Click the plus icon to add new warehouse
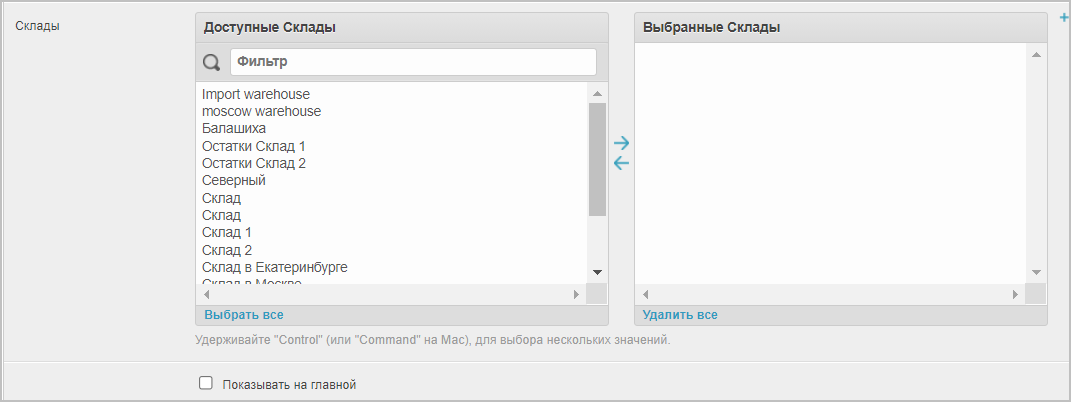Image resolution: width=1071 pixels, height=402 pixels. pos(1063,17)
